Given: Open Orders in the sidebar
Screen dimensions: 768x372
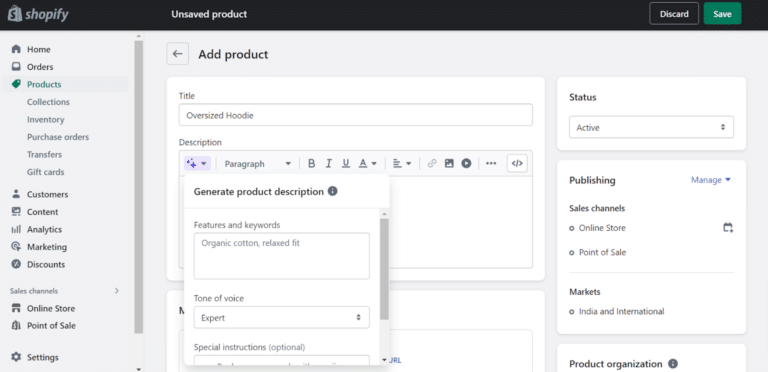Looking at the screenshot, I should 40,67.
